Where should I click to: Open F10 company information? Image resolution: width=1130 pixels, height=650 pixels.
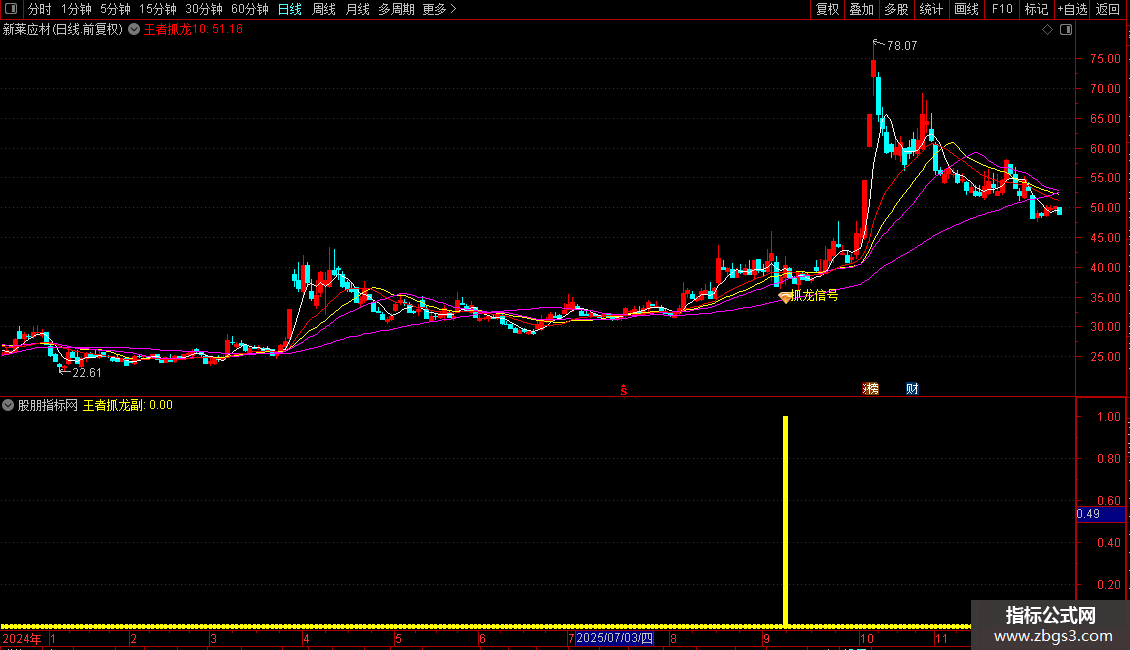(x=1002, y=9)
